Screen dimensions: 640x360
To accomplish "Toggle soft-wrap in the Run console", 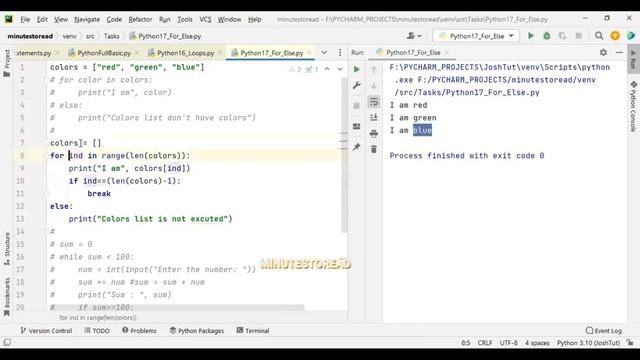I will coord(373,102).
